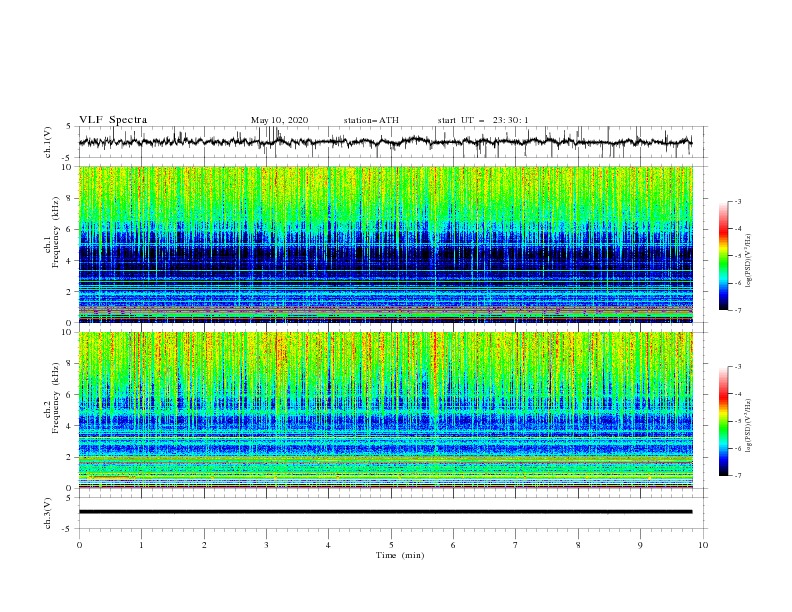
Task: Click time axis tick label "1"
Action: [142, 545]
